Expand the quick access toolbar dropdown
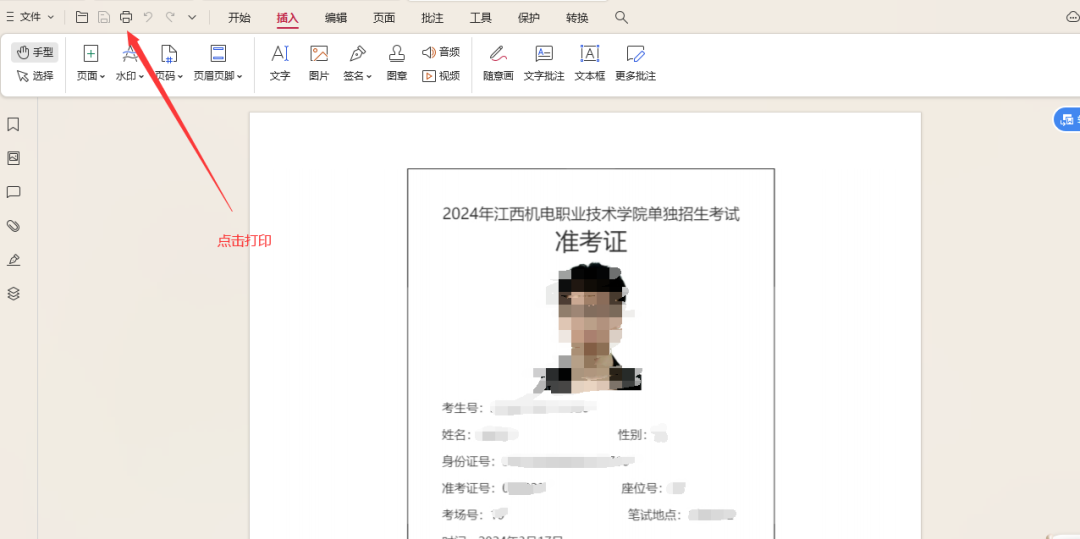 click(x=192, y=17)
